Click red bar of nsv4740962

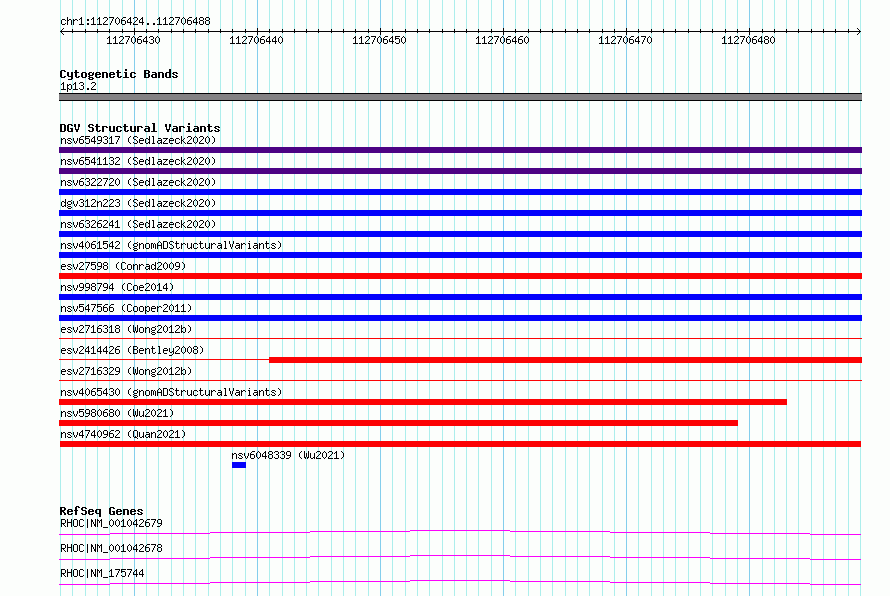coord(460,444)
